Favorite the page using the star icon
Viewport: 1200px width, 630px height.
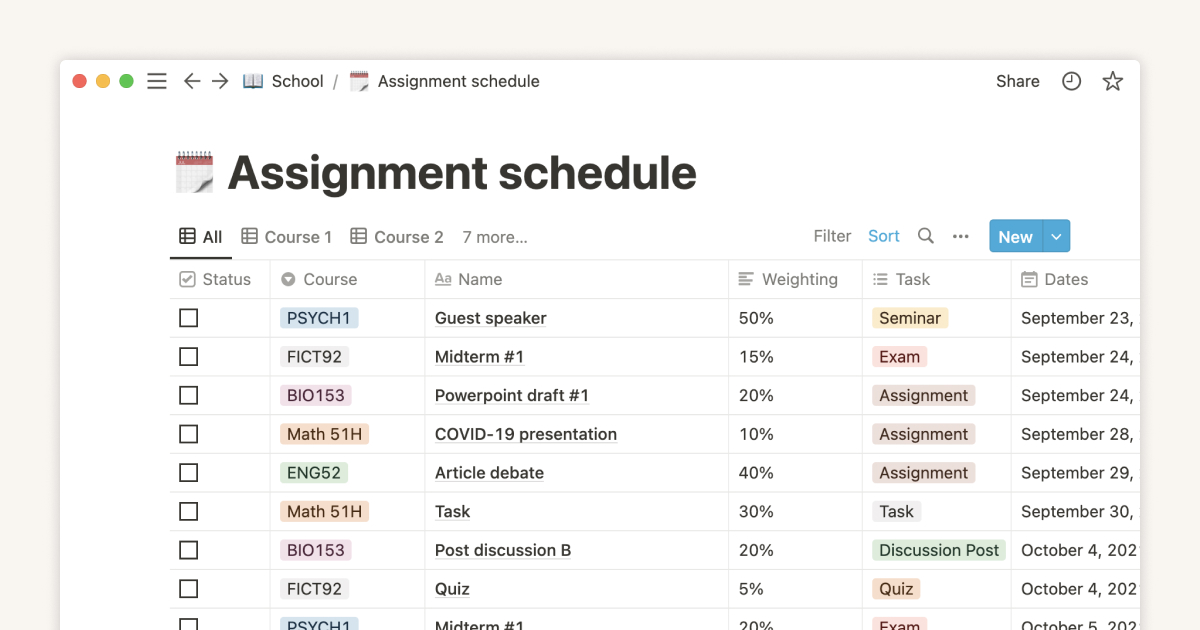(x=1112, y=81)
